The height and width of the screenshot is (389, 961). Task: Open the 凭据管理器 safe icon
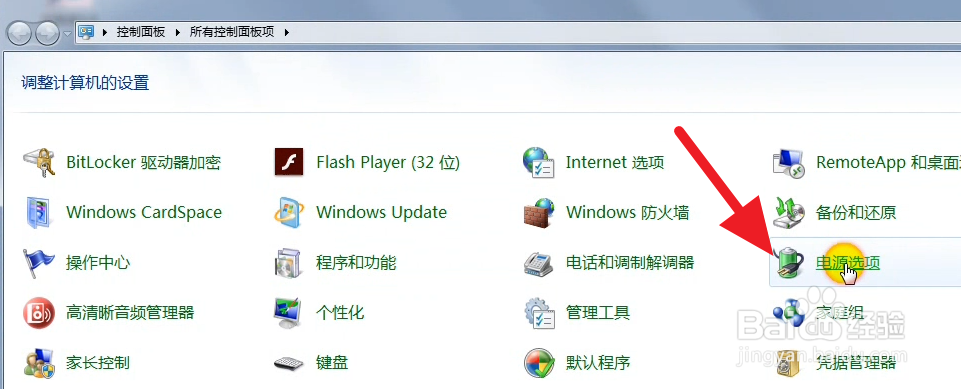pos(788,363)
